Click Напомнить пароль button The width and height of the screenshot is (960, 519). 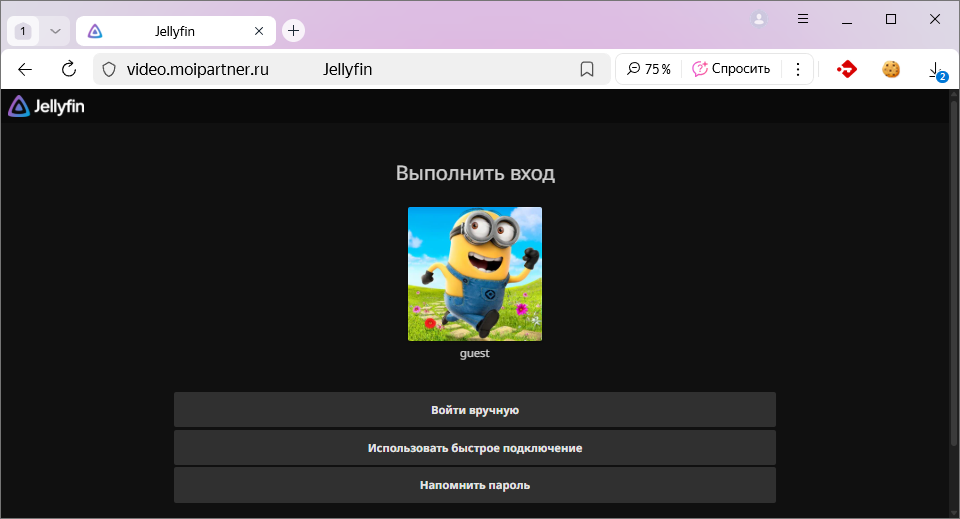pyautogui.click(x=475, y=485)
